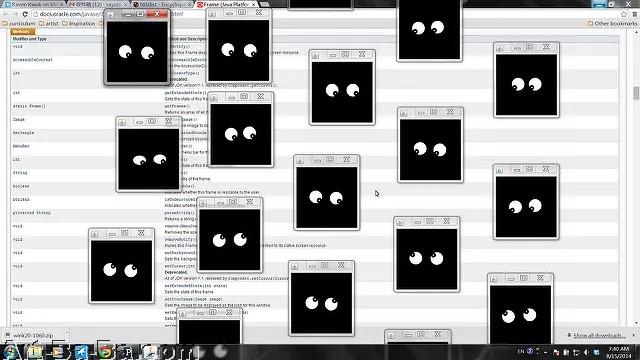The width and height of the screenshot is (640, 360).
Task: Bookmark this page with the star icon
Action: point(624,14)
